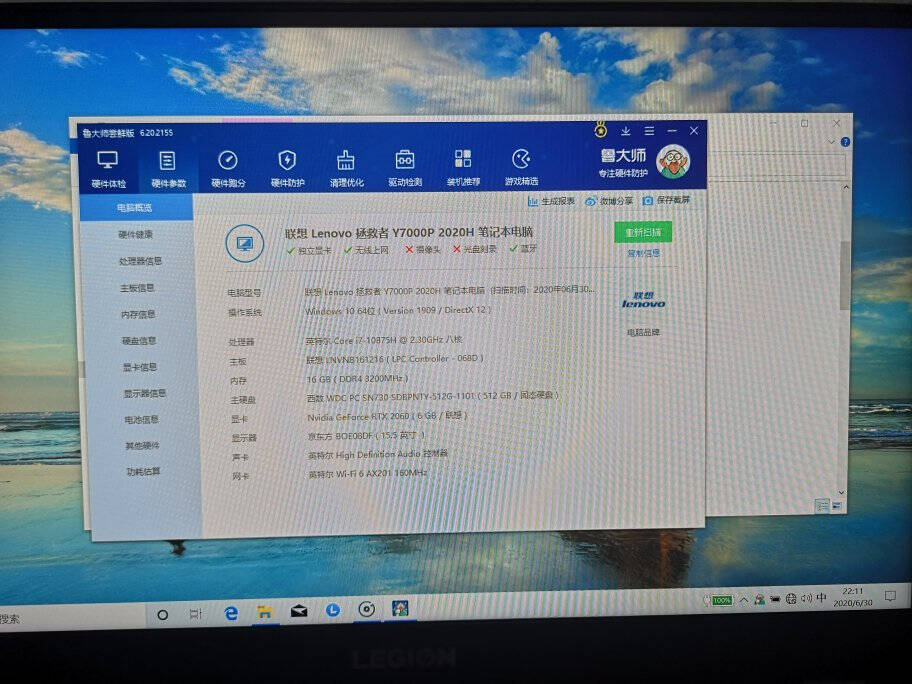
Task: Select 处理器信息 in the sidebar
Action: pos(140,261)
